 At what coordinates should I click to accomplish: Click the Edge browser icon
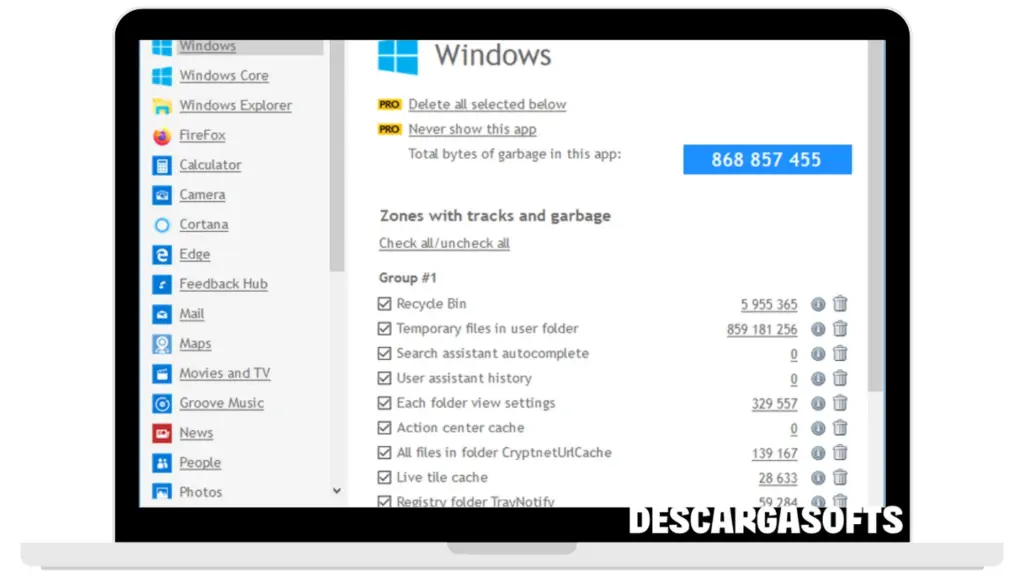click(x=162, y=255)
